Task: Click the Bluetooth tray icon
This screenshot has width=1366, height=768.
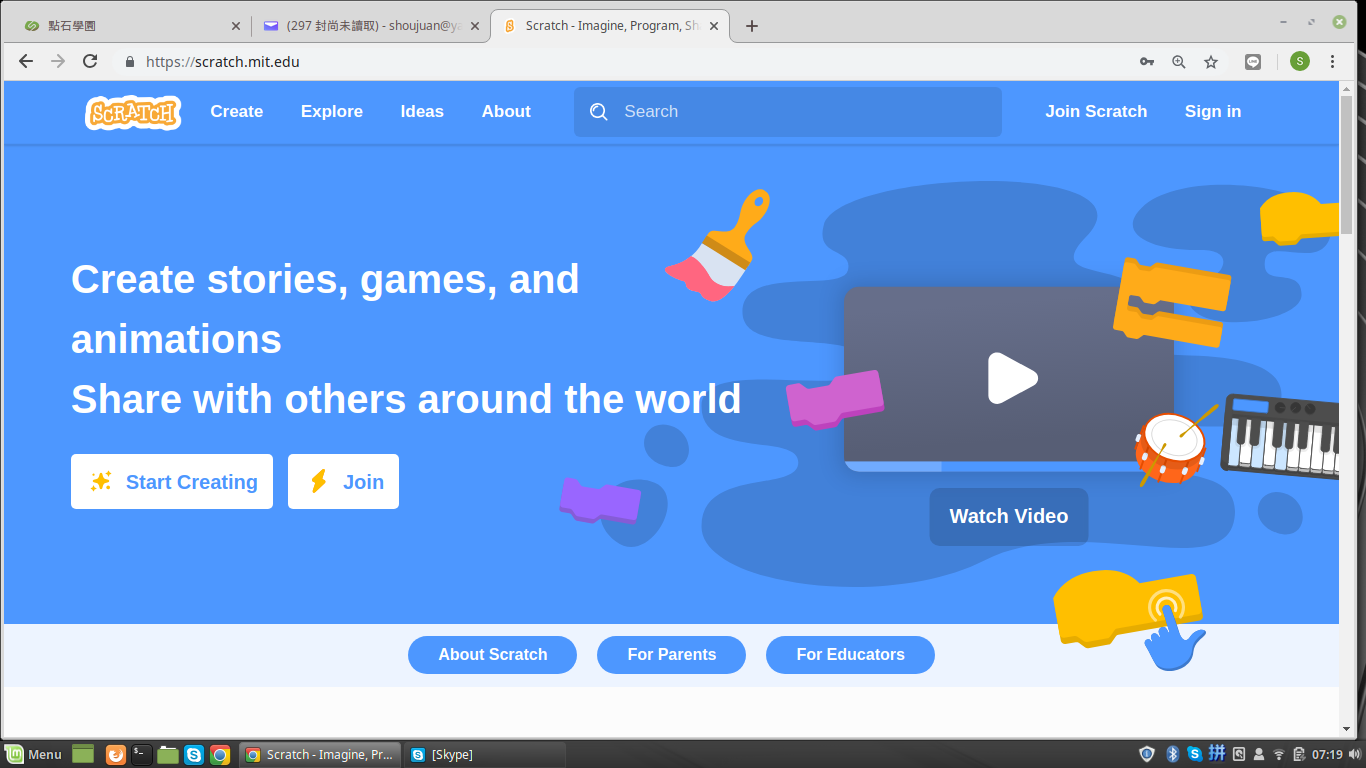Action: point(1173,754)
